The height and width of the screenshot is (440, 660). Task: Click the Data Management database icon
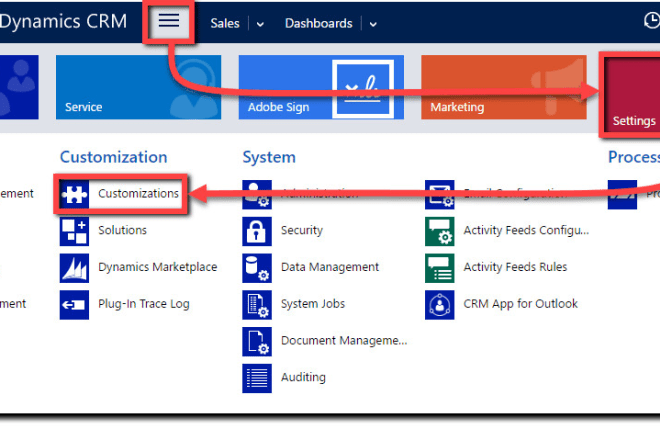[257, 268]
